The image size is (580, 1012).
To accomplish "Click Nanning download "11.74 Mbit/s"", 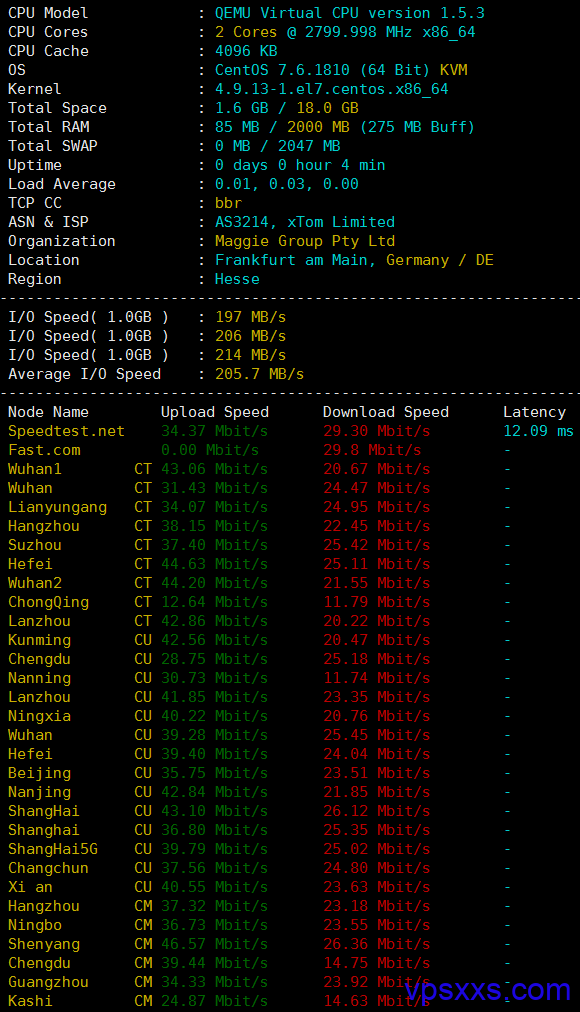I will (377, 678).
